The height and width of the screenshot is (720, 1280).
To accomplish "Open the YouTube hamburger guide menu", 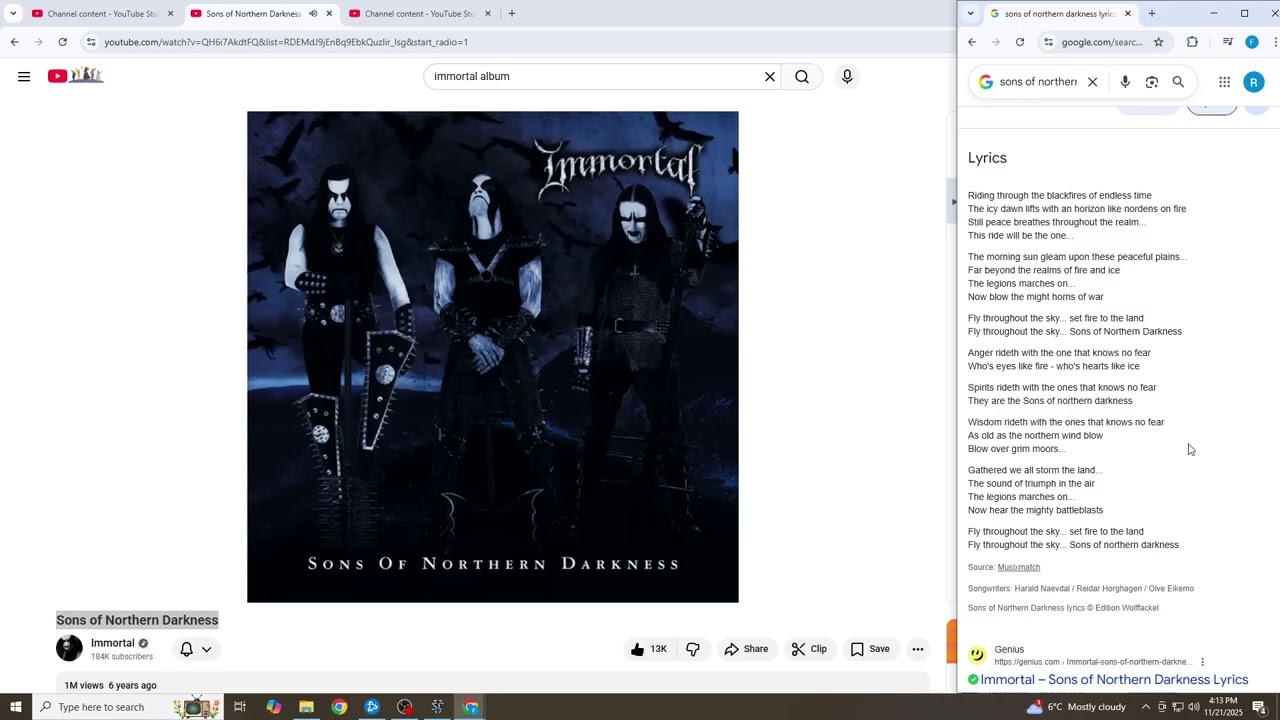I will tap(24, 76).
